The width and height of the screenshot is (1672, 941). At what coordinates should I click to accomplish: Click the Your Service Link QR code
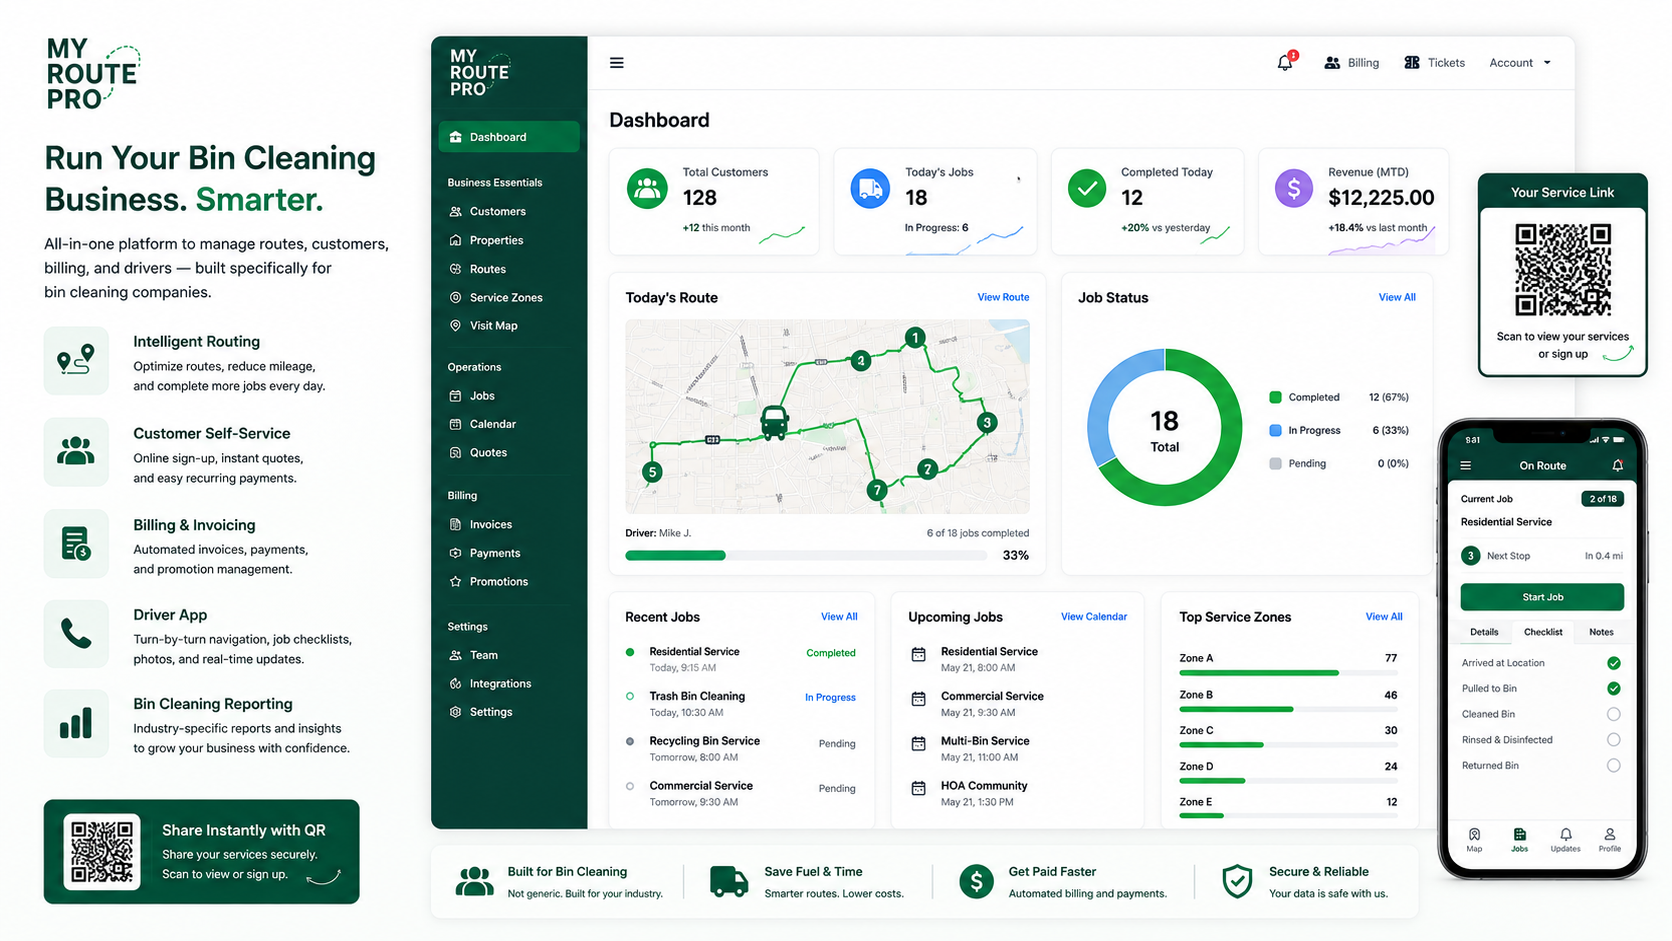click(1562, 270)
